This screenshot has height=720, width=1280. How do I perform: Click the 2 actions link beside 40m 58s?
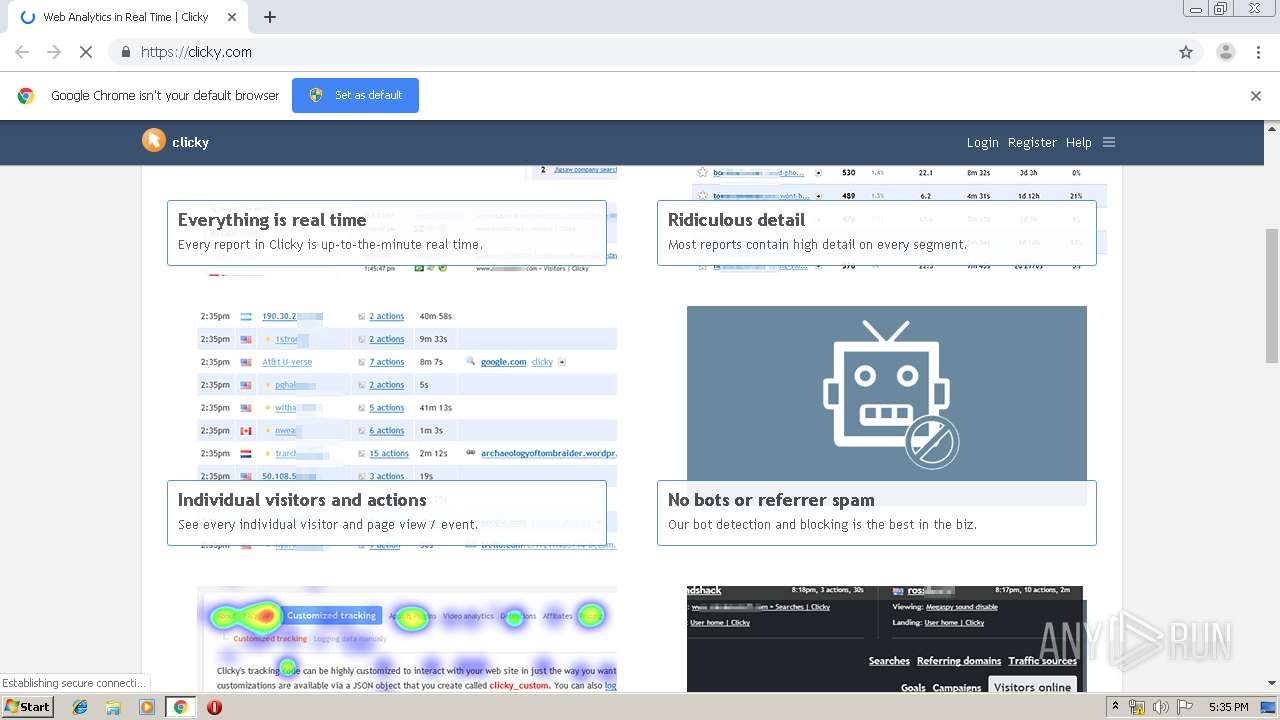coord(387,316)
